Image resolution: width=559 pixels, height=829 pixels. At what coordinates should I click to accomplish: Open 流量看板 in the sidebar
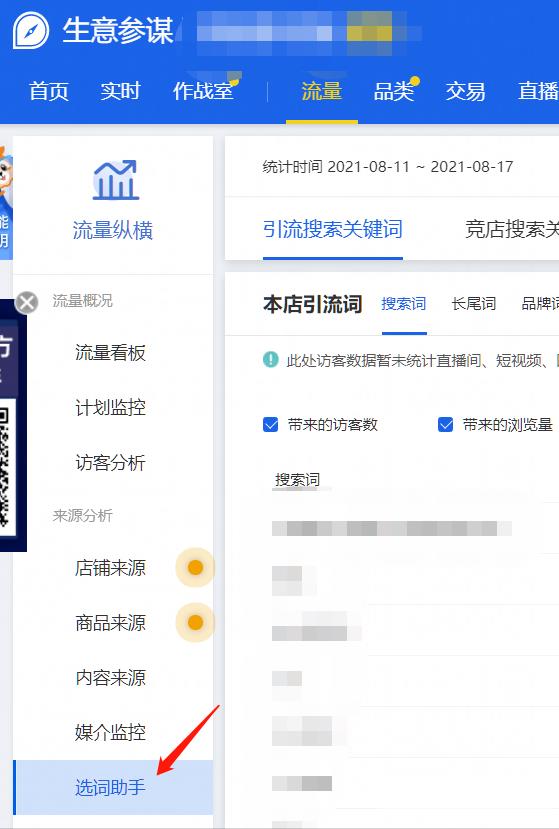pos(110,353)
